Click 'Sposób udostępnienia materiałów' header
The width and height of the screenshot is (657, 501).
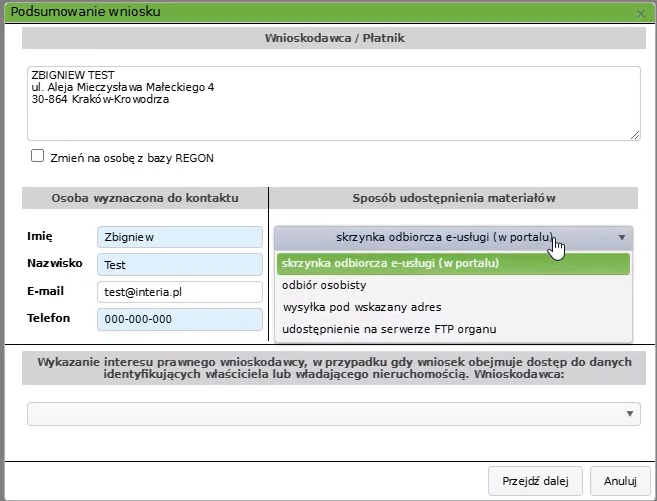(454, 198)
